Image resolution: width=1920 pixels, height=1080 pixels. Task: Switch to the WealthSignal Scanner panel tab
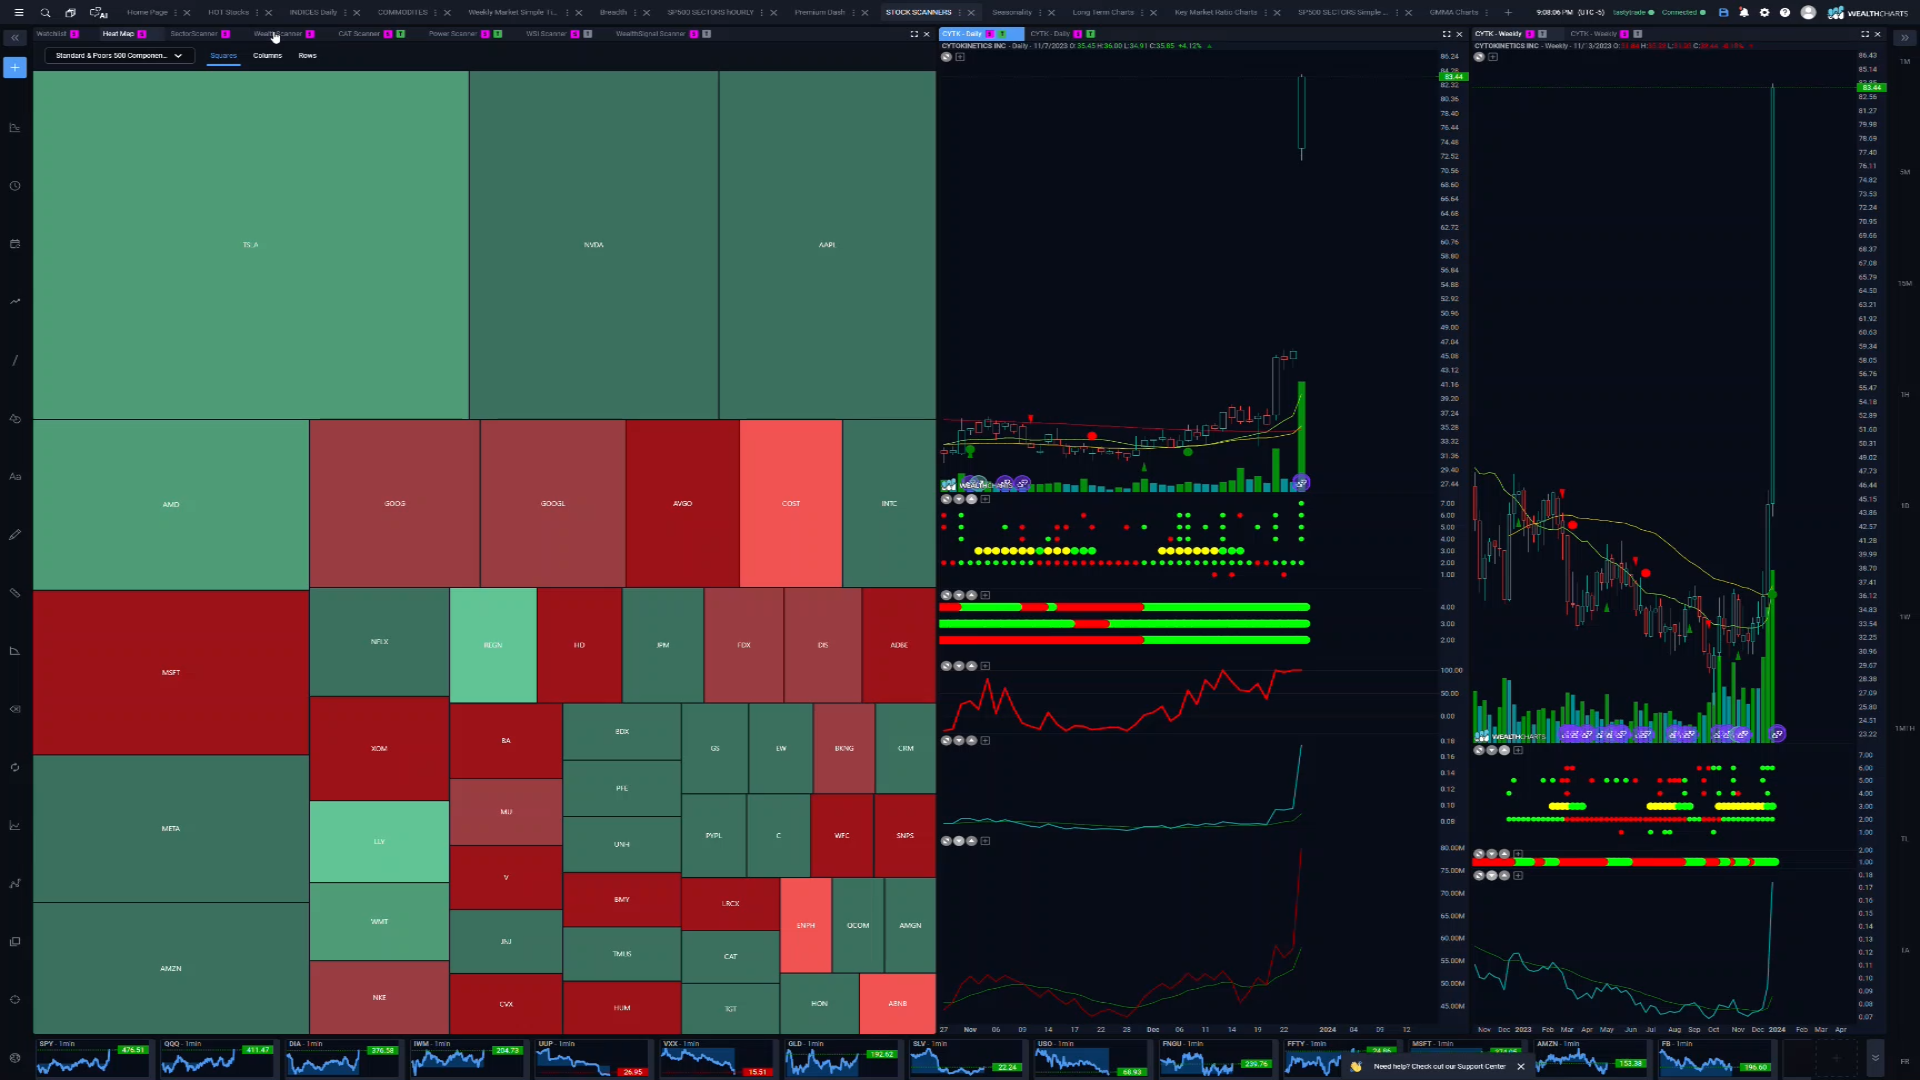tap(650, 34)
